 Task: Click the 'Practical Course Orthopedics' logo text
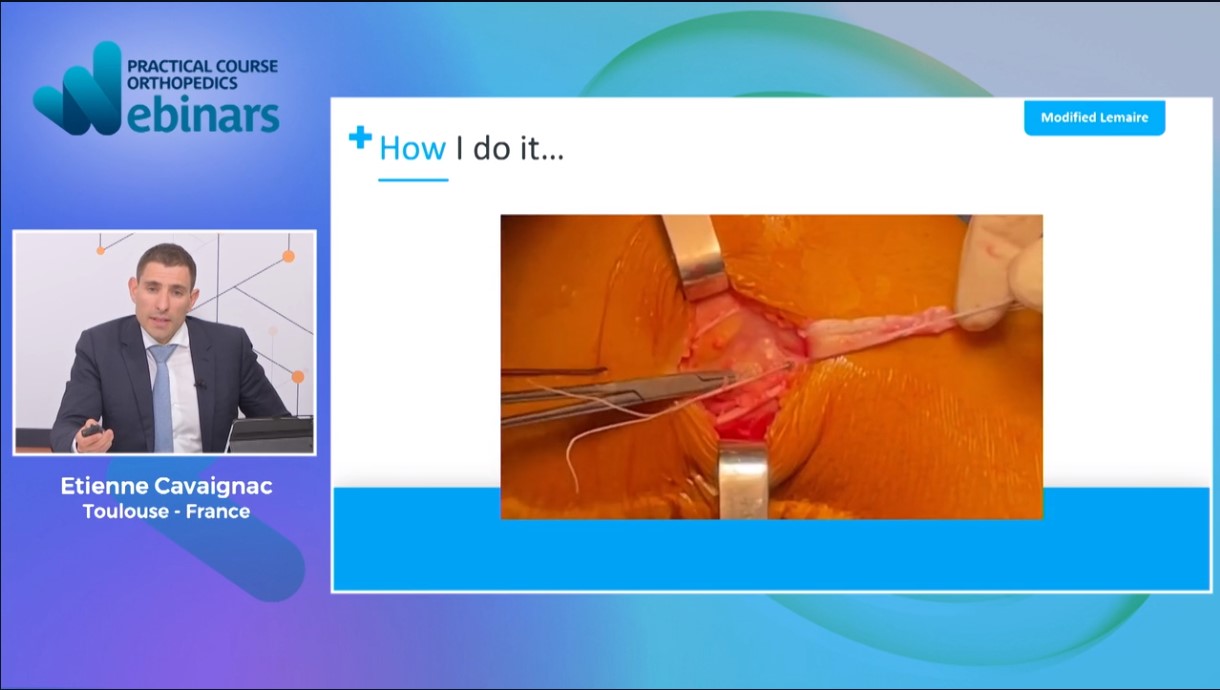click(x=202, y=76)
